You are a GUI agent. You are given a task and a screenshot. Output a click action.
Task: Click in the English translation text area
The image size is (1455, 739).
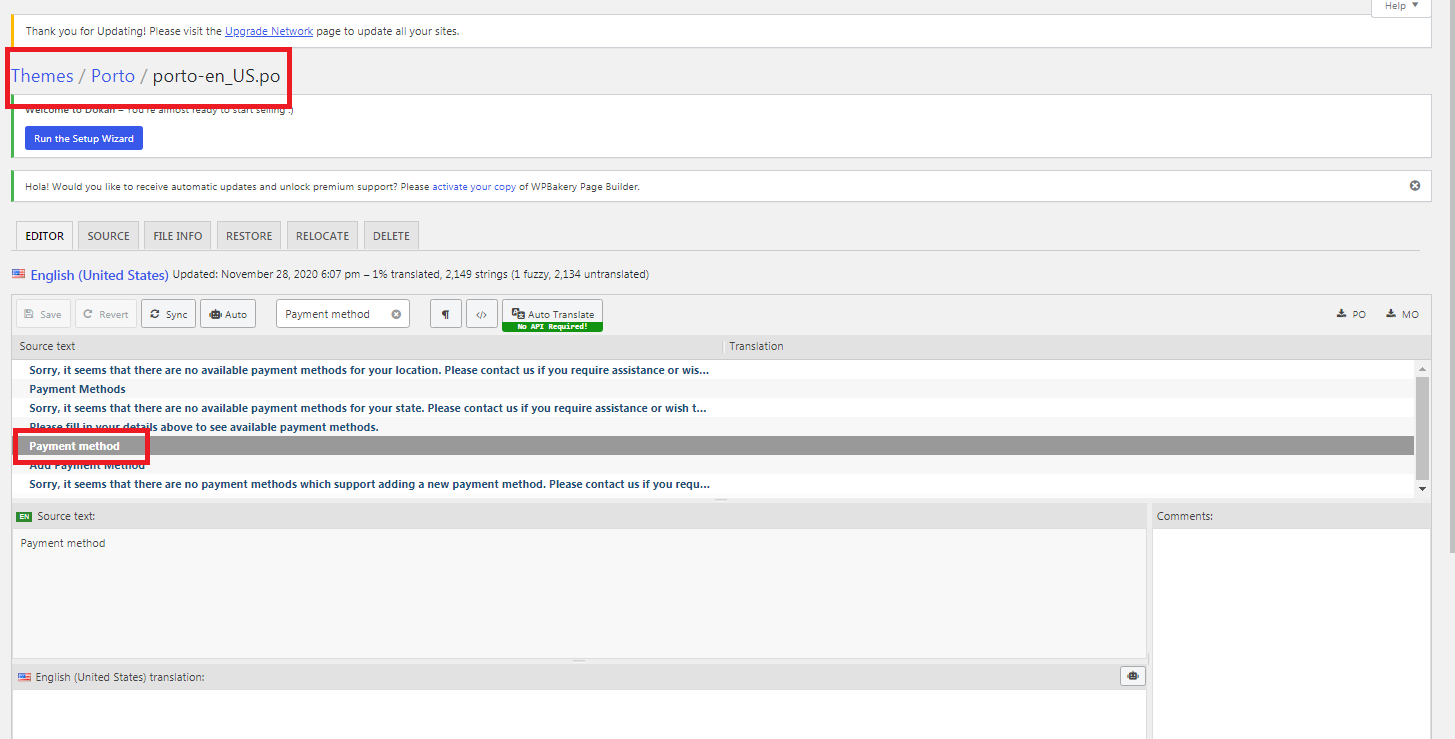pyautogui.click(x=579, y=714)
